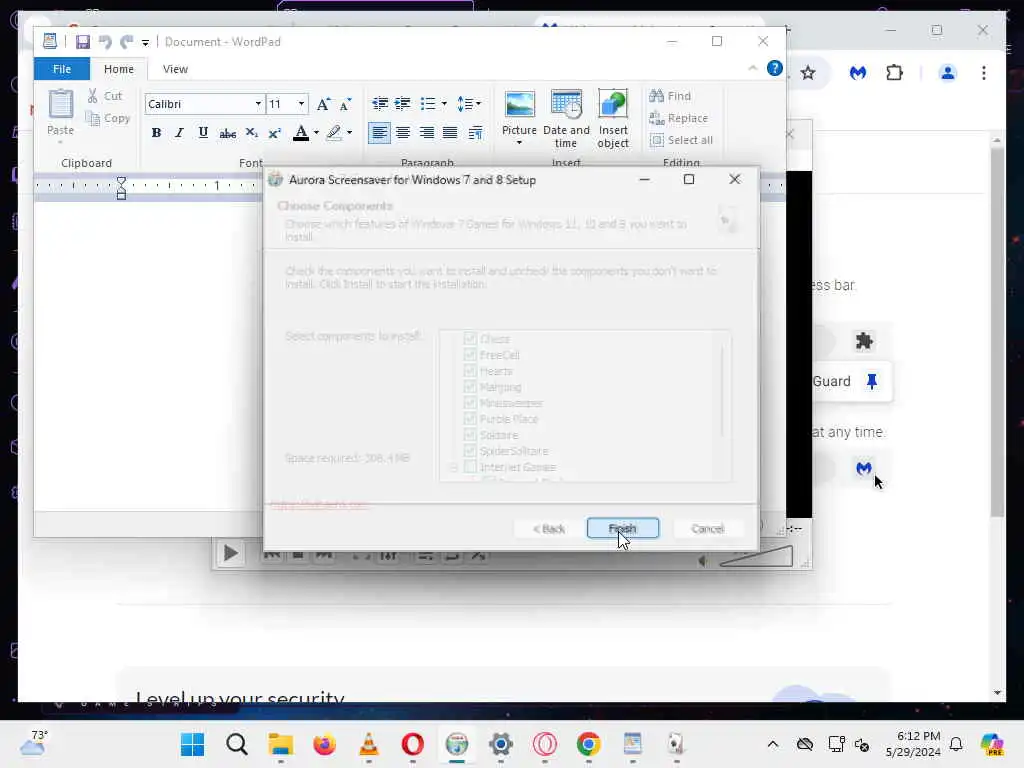Click the Shrink font icon

[345, 104]
